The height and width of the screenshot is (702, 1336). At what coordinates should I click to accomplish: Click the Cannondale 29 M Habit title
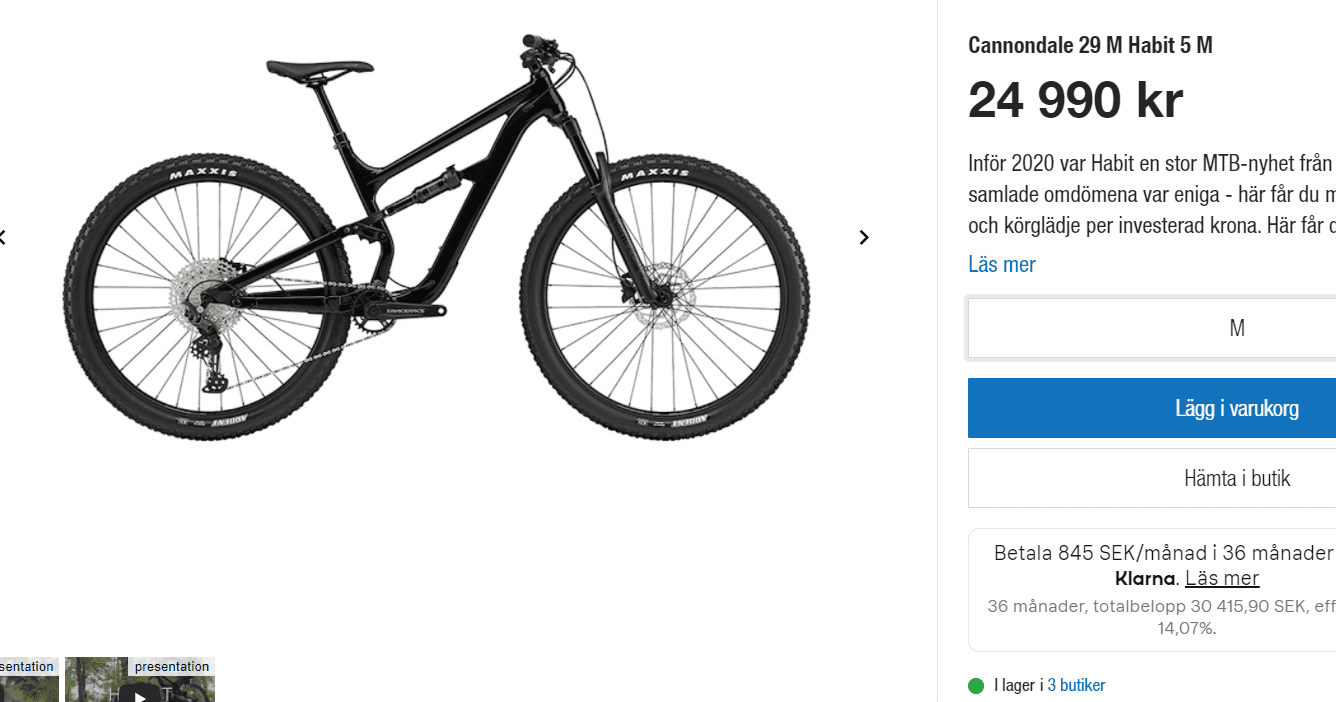point(1090,45)
